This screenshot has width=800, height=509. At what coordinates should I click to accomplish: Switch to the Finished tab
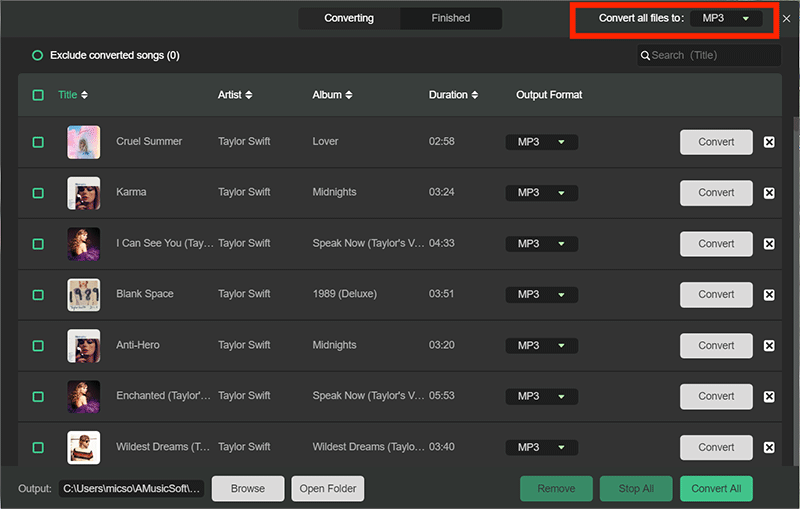pos(451,18)
